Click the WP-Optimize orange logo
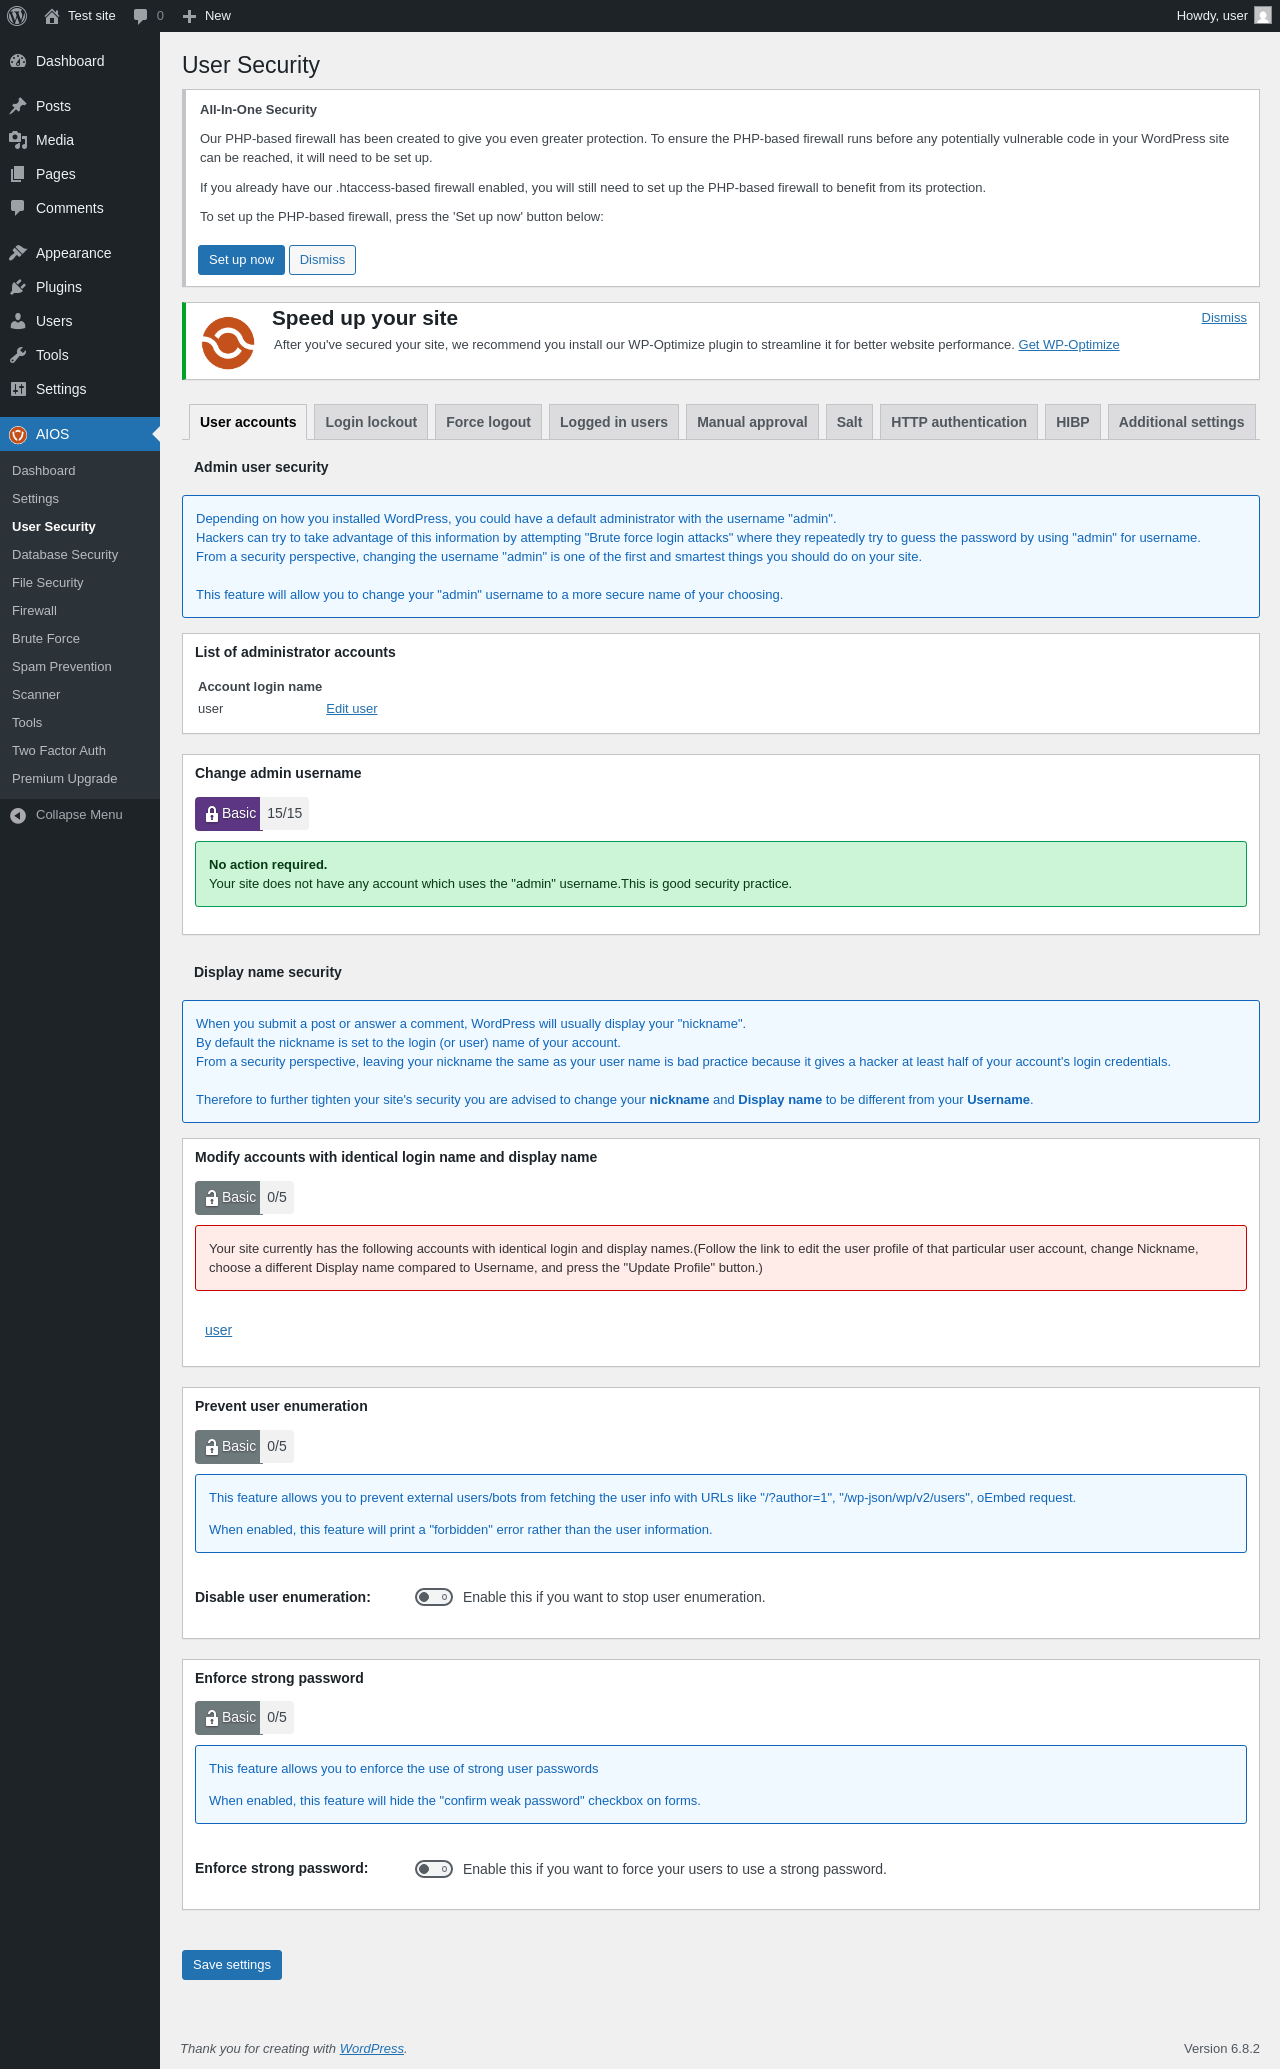This screenshot has width=1280, height=2069. click(x=228, y=343)
